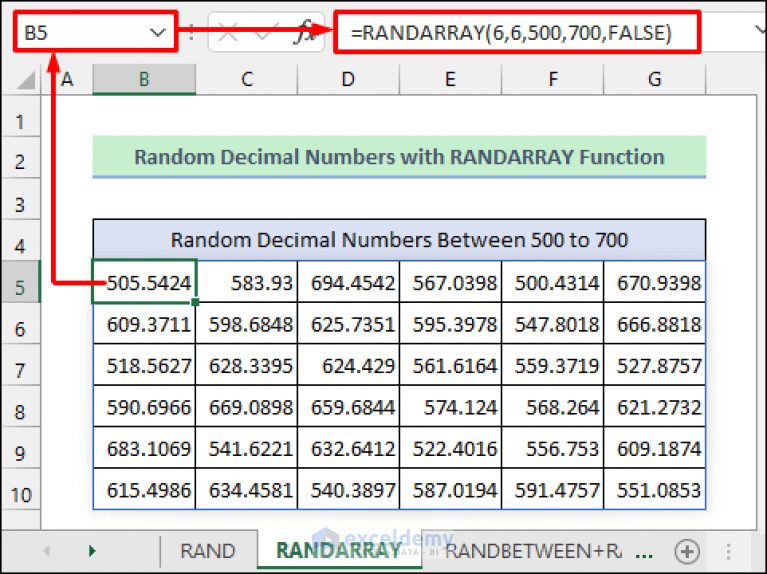767x574 pixels.
Task: Click header 'Random Decimal Numbers Between 500 to 700'
Action: tap(399, 240)
